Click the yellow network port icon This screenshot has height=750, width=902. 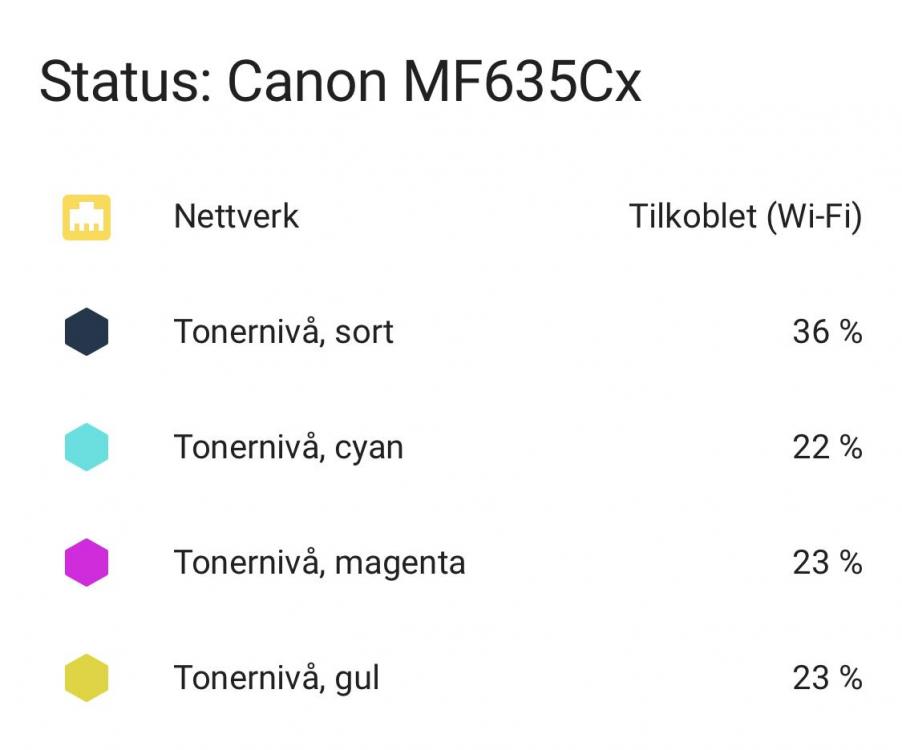(x=87, y=217)
